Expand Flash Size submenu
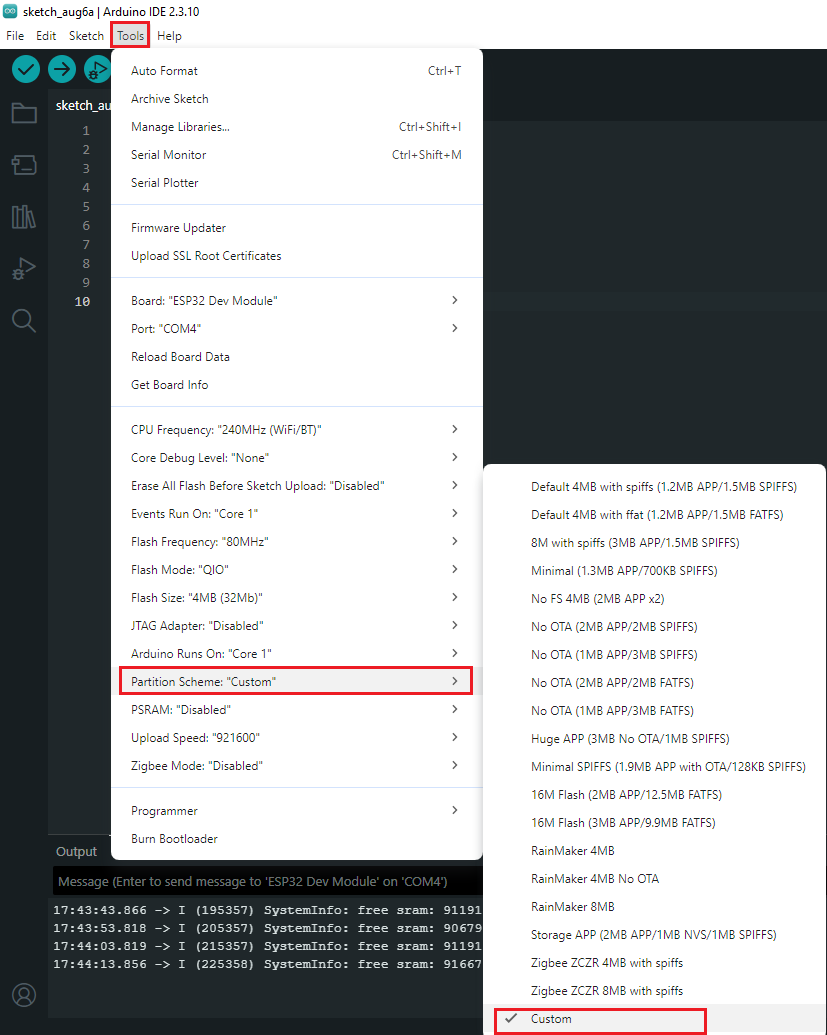 [297, 597]
